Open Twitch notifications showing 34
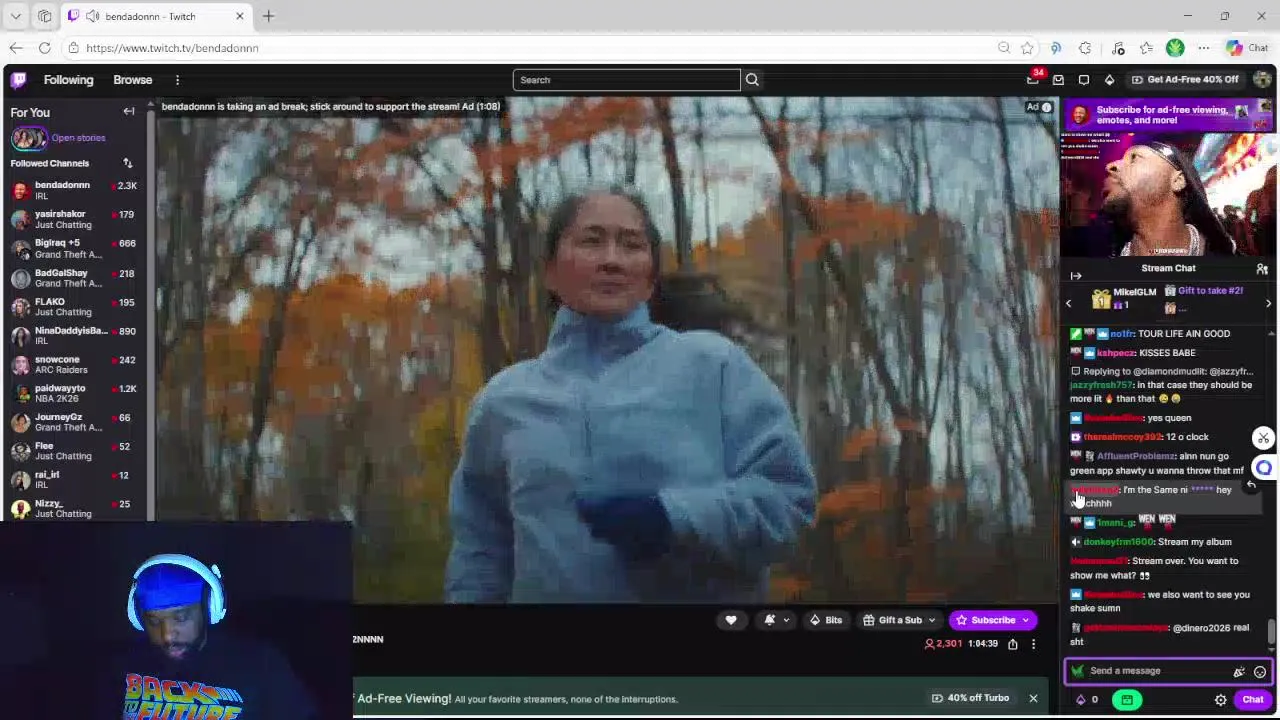Screen dimensions: 1280x720 [1034, 79]
